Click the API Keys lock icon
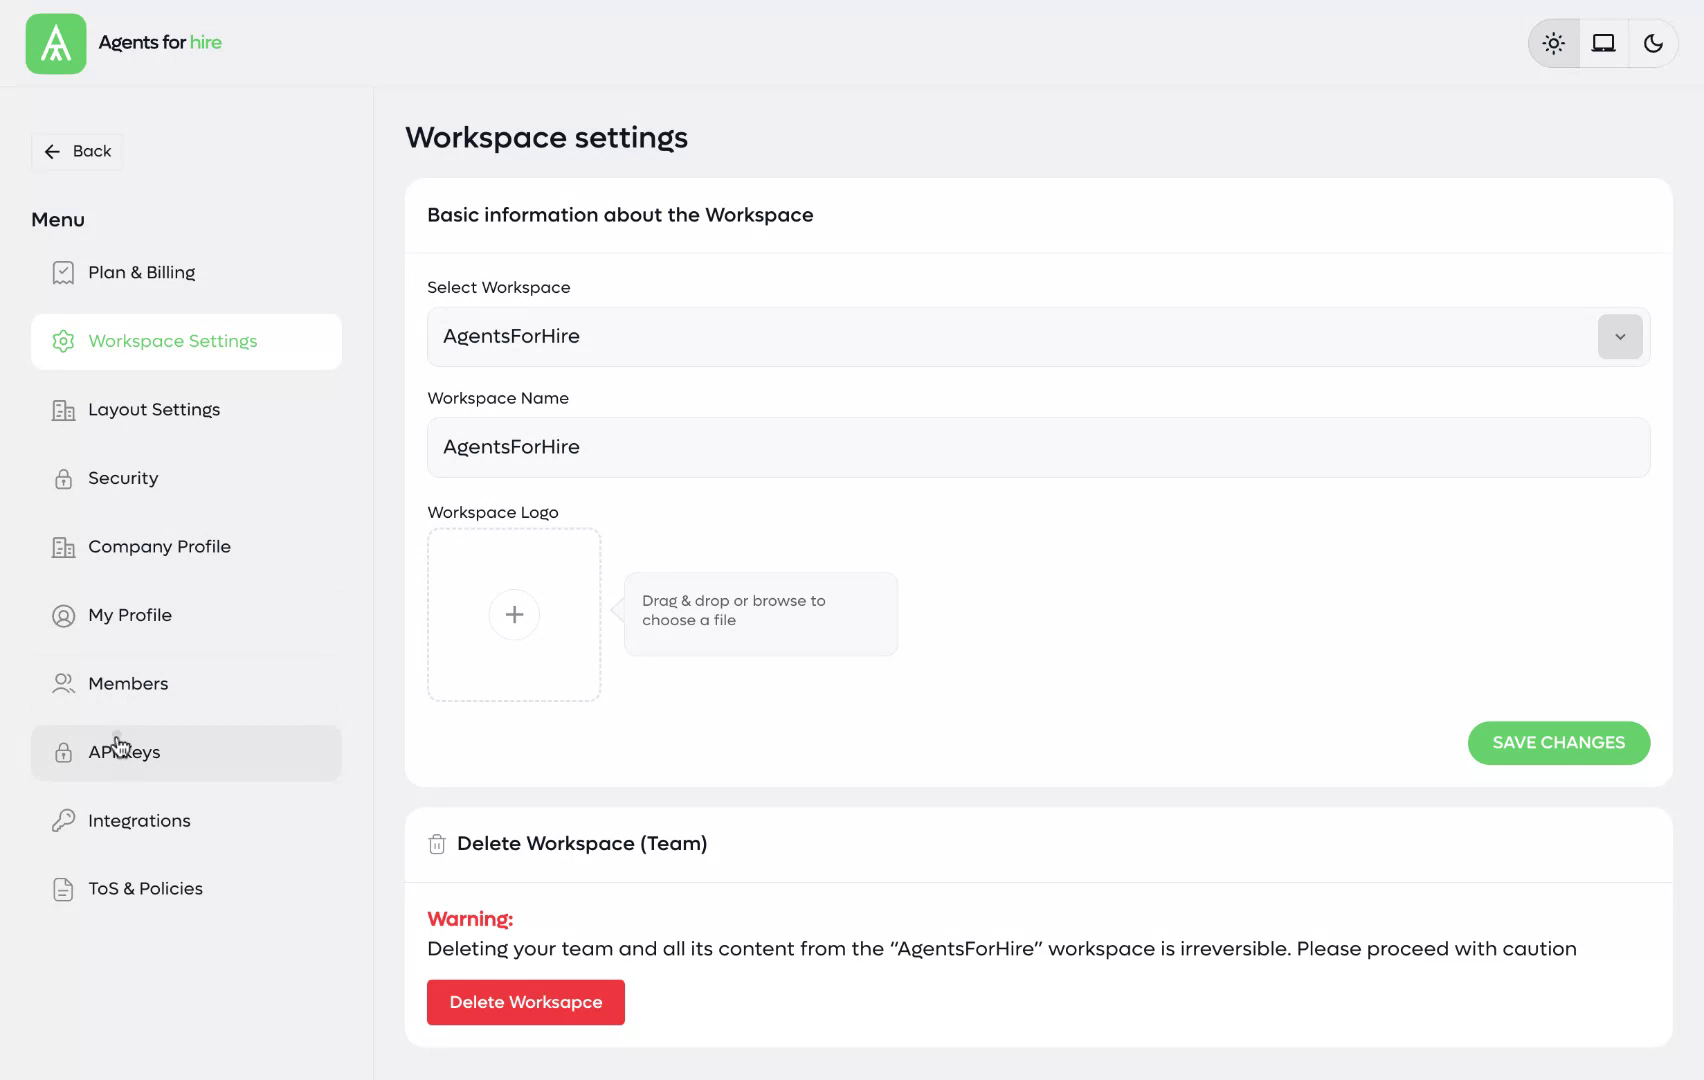The height and width of the screenshot is (1080, 1704). coord(63,753)
